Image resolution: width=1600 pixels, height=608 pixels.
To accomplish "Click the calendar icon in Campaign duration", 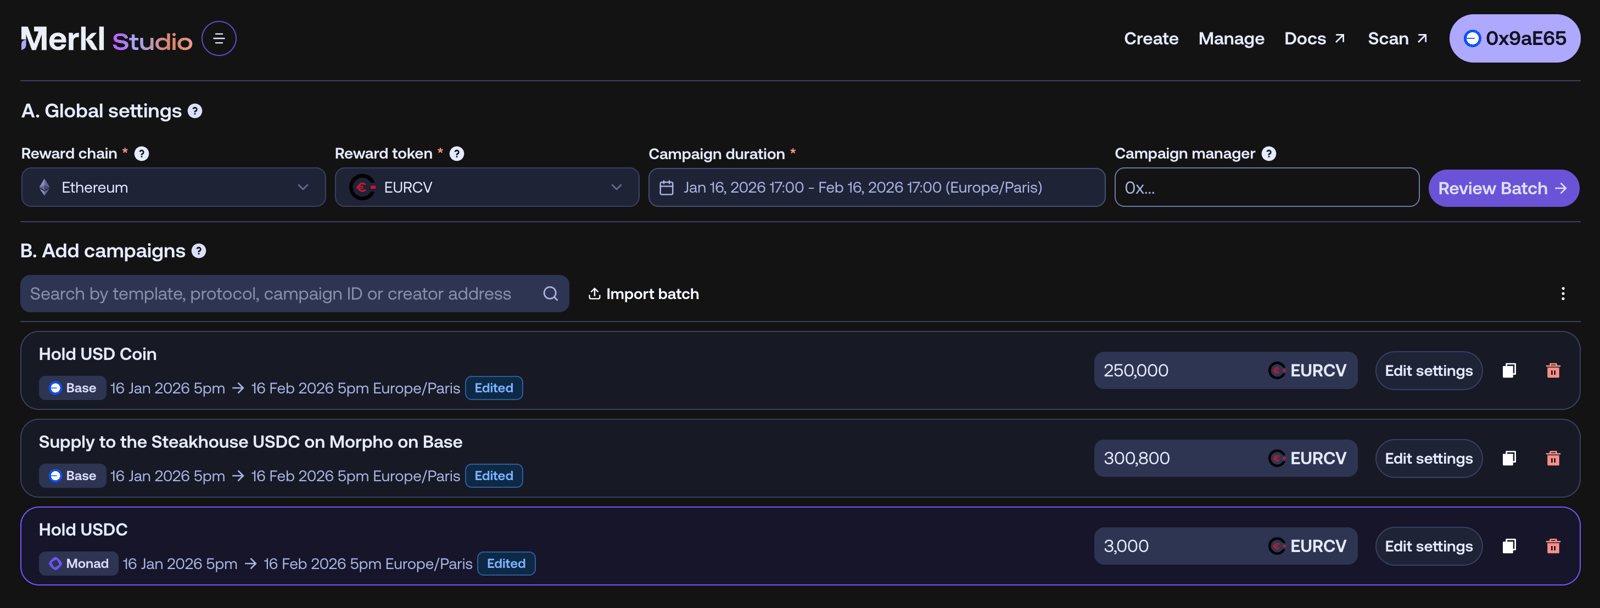I will [x=667, y=188].
